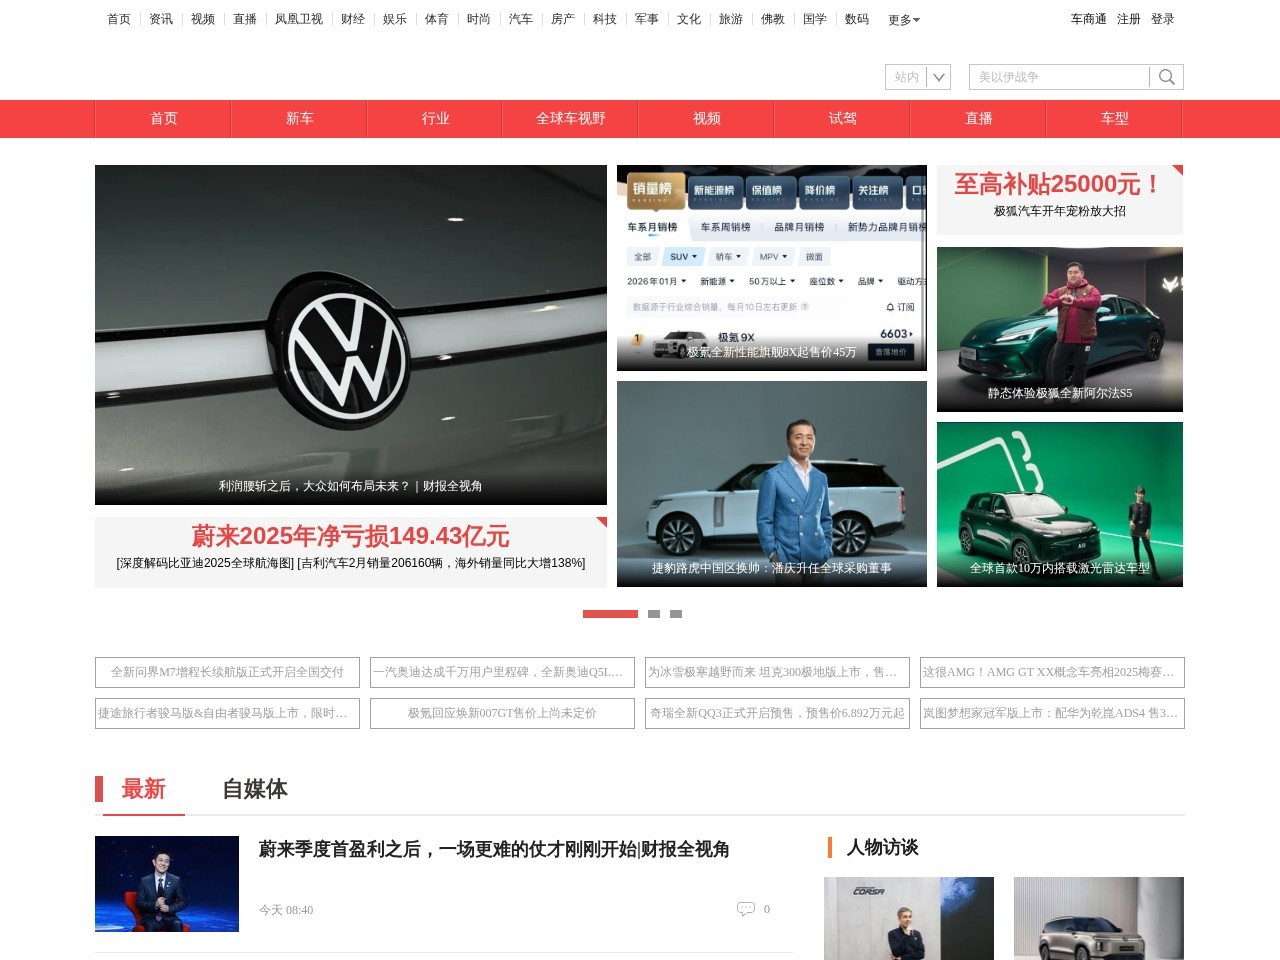This screenshot has width=1280, height=960.
Task: Select the 全部 vehicle type filter
Action: click(642, 257)
